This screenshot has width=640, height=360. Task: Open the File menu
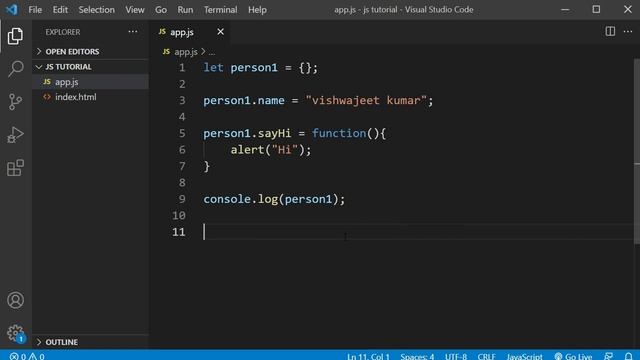[x=35, y=9]
